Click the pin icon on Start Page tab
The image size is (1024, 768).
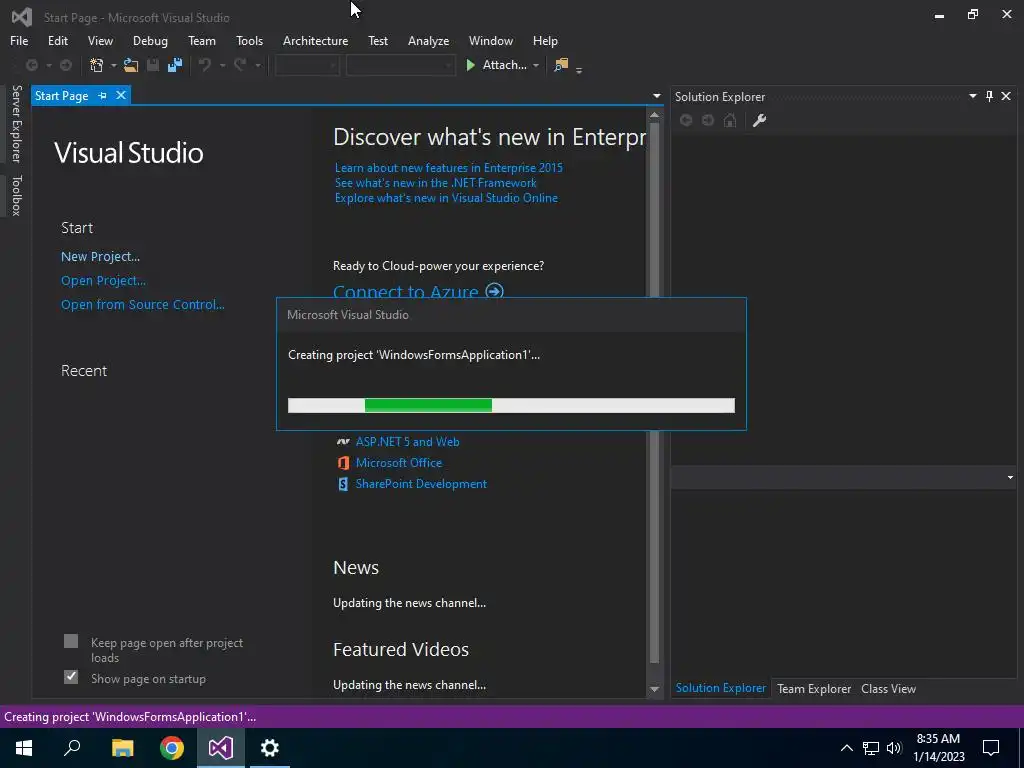[x=103, y=95]
